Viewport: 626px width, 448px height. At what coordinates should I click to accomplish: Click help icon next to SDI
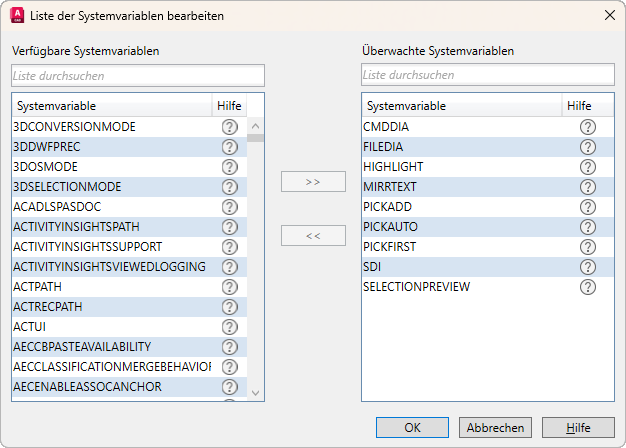[588, 267]
